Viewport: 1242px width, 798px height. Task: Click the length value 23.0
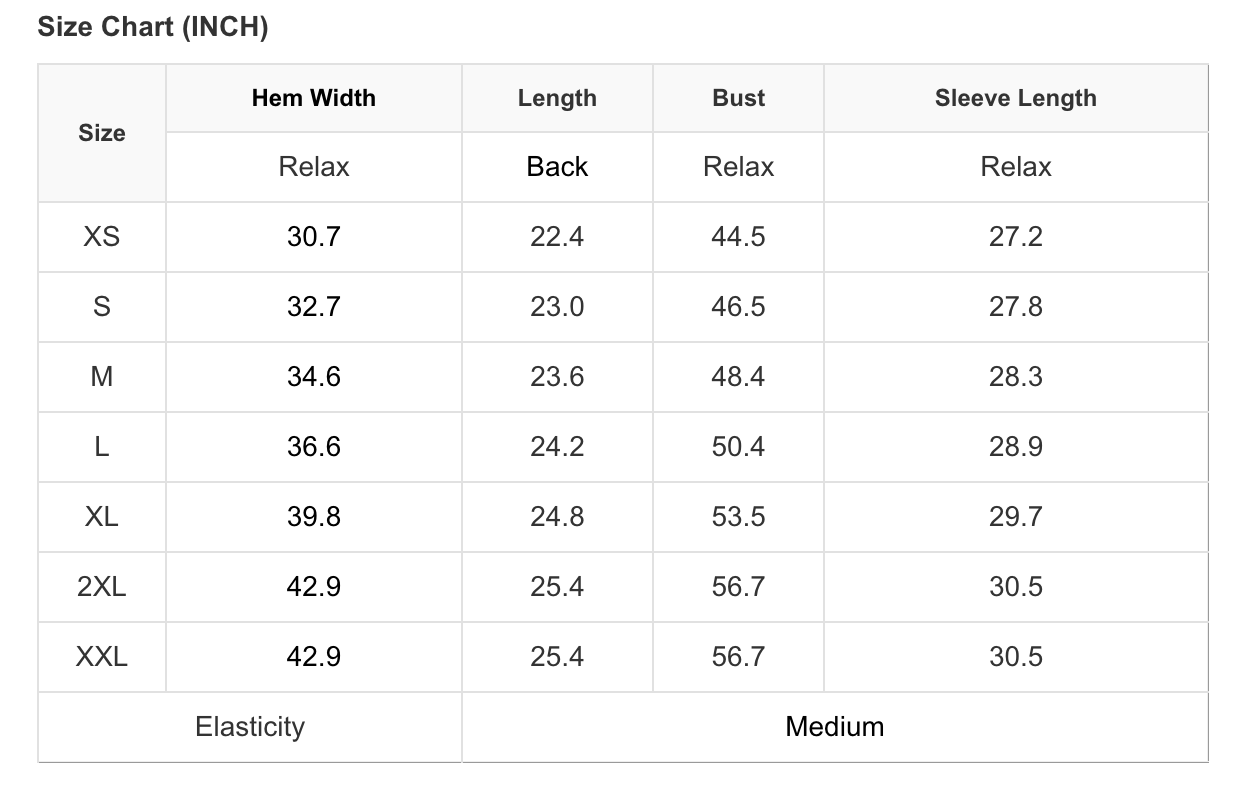[557, 307]
